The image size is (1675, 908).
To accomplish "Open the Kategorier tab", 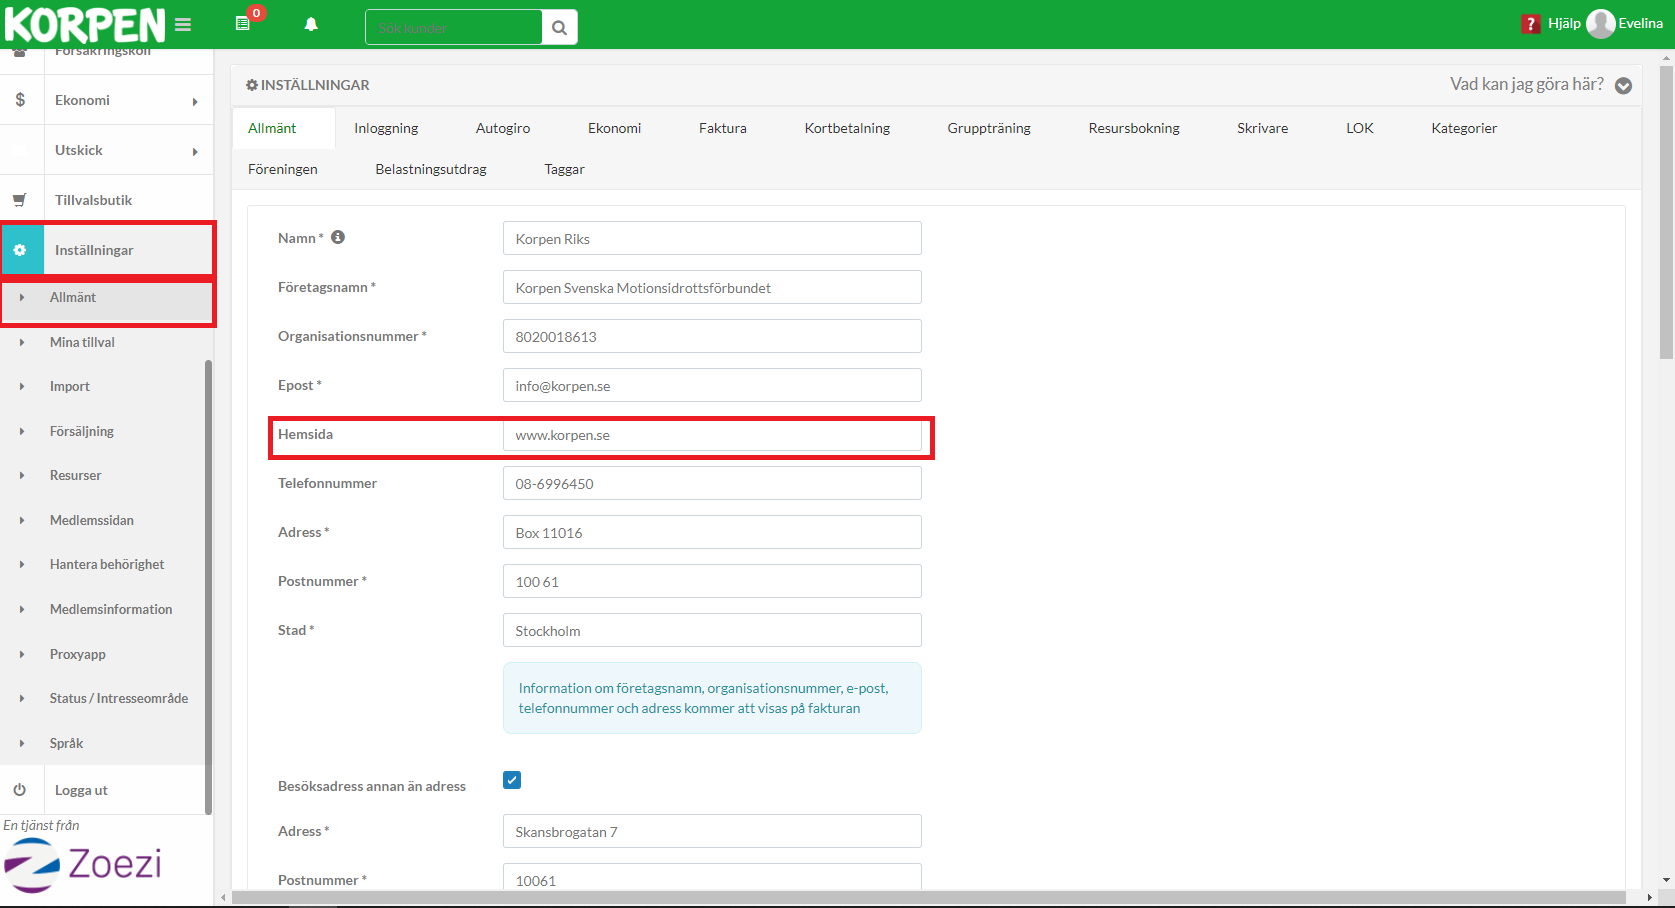I will pyautogui.click(x=1464, y=128).
